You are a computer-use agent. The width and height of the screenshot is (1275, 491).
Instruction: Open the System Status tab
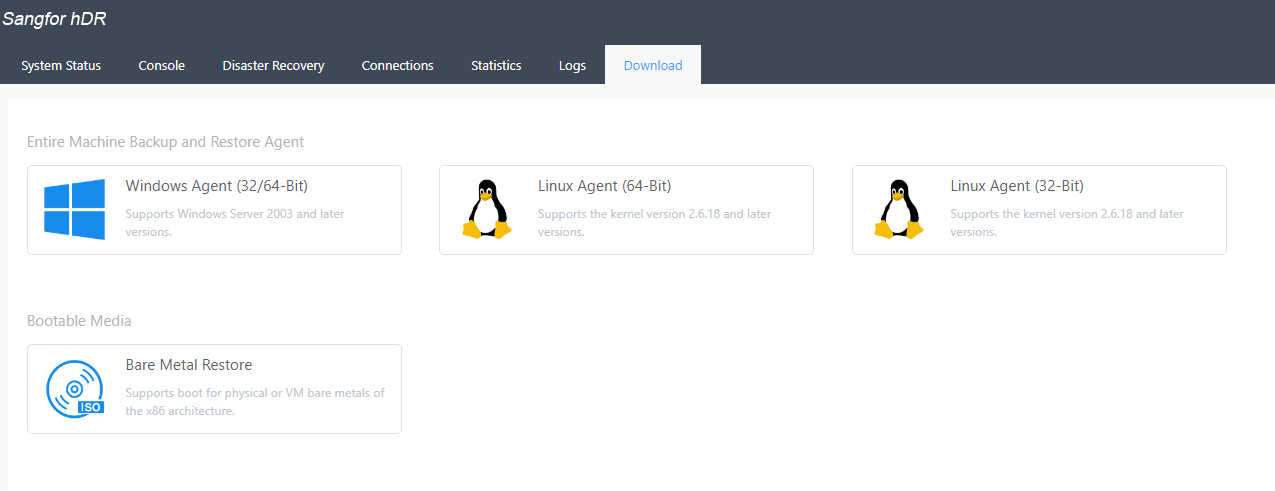coord(61,65)
